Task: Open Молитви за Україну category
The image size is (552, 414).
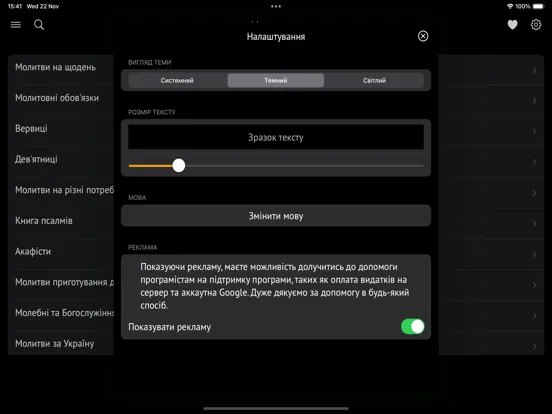Action: click(x=61, y=343)
